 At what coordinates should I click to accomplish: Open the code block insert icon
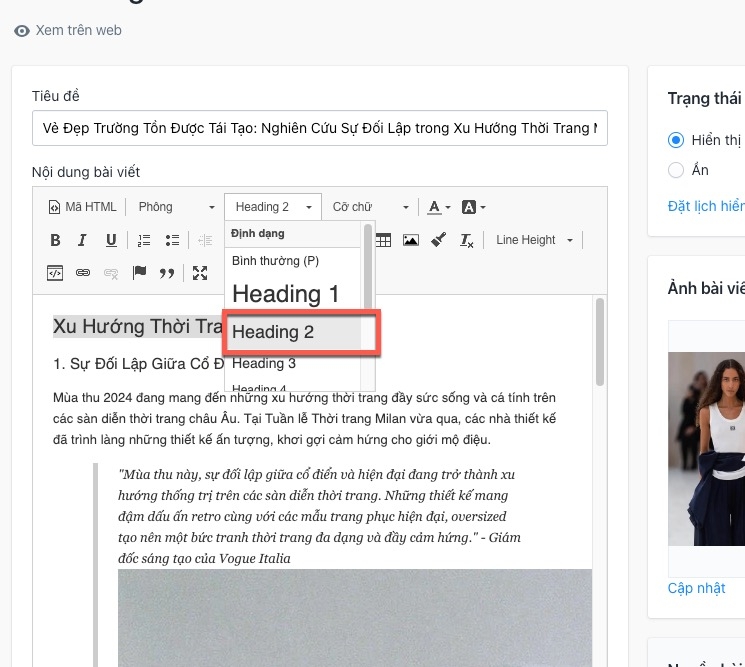55,273
